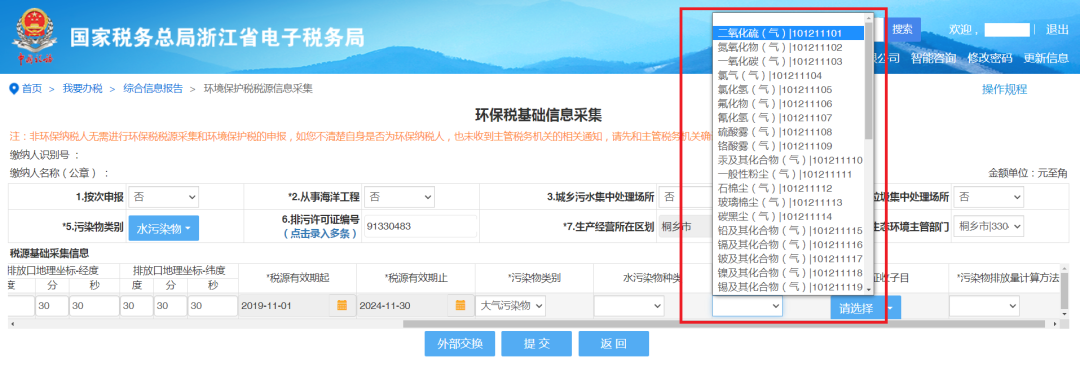Choose 硫酸雾（气）|101211108 from list

[x=788, y=132]
